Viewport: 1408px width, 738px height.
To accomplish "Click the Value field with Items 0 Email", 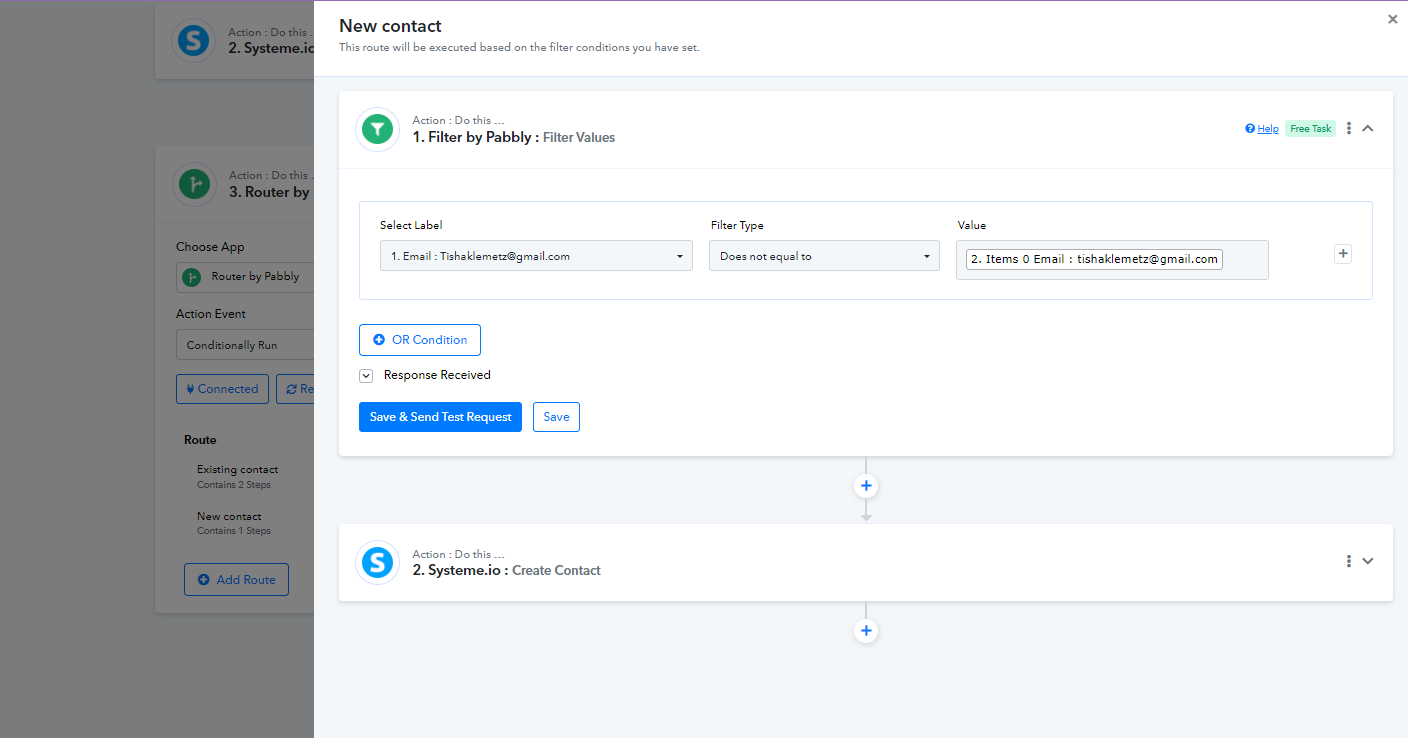I will (1112, 259).
